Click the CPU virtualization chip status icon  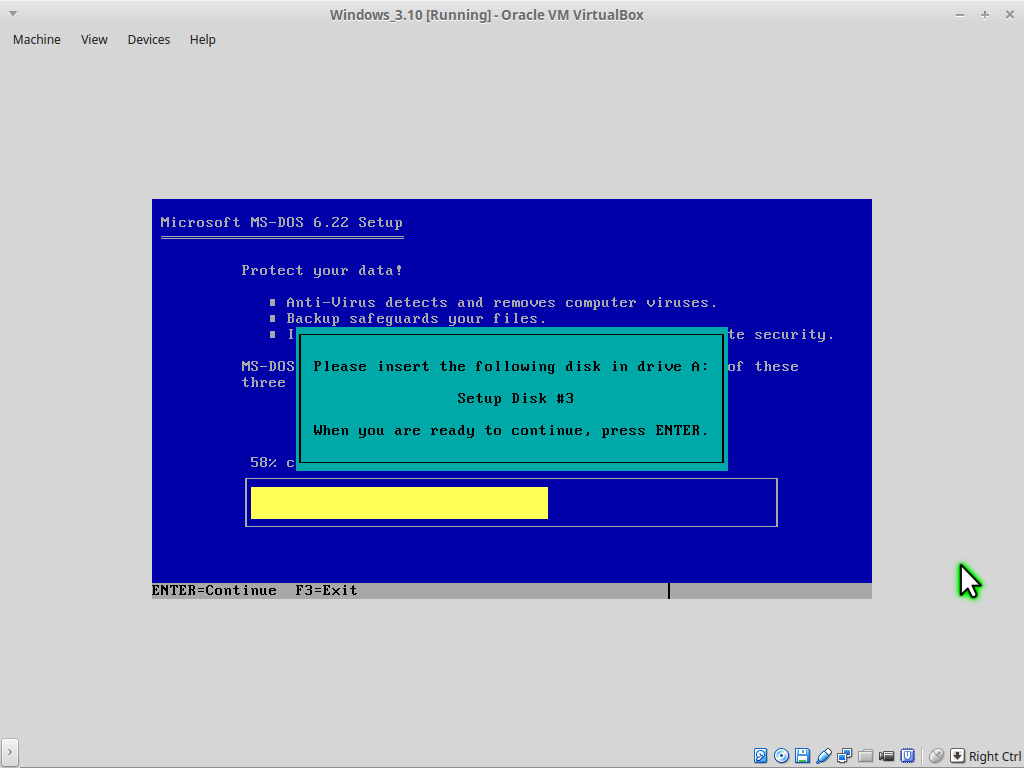(x=908, y=756)
